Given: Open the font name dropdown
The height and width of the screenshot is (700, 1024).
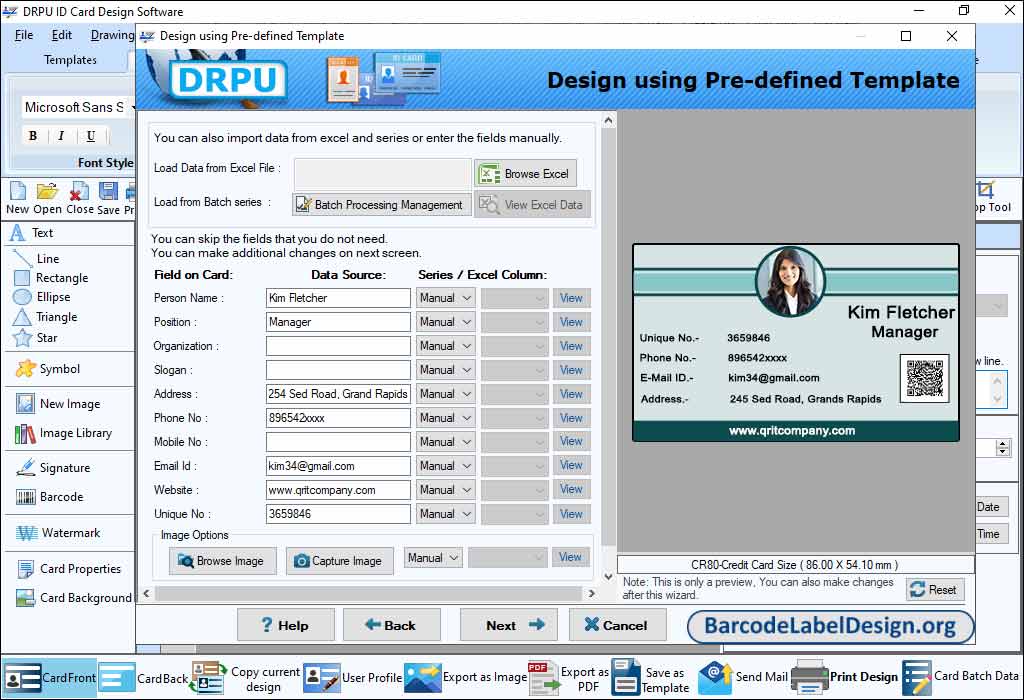Looking at the screenshot, I should coord(133,107).
